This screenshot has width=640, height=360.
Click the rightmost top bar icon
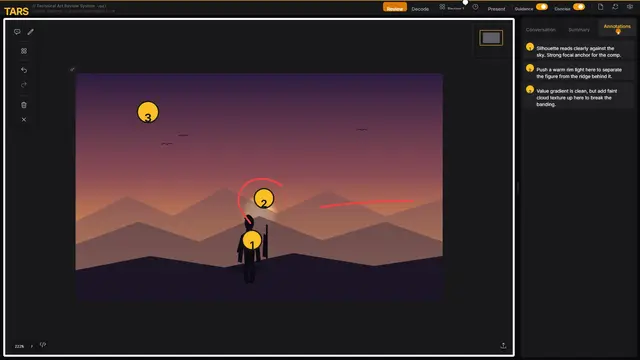pos(630,7)
